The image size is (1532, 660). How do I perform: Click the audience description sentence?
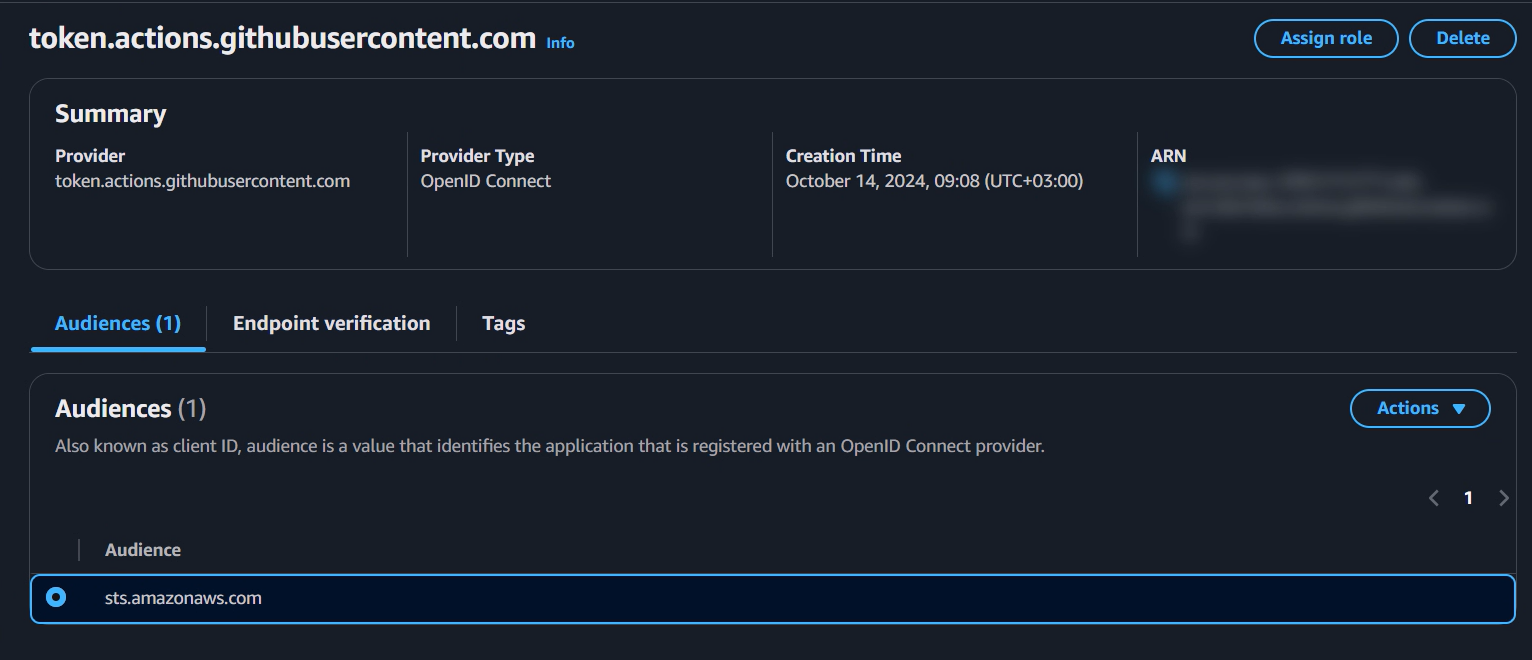point(550,446)
